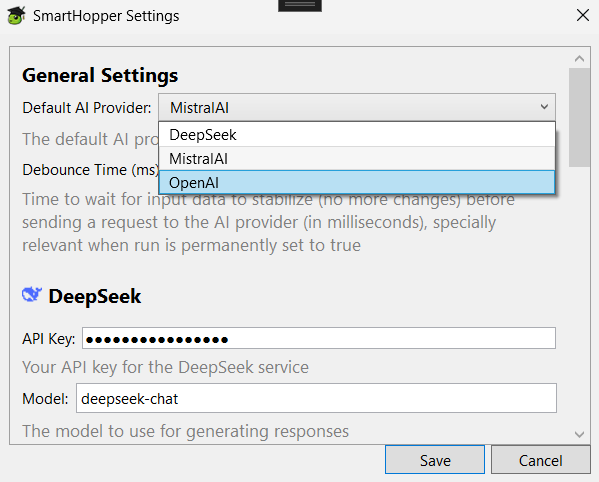Click the drag handle at the top of the window

click(x=300, y=5)
